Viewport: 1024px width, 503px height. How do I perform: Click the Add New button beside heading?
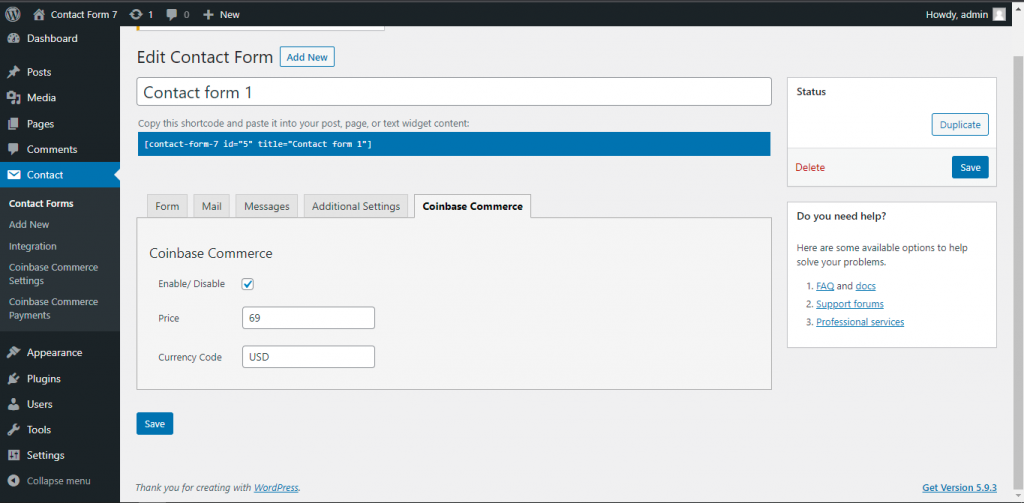[307, 57]
